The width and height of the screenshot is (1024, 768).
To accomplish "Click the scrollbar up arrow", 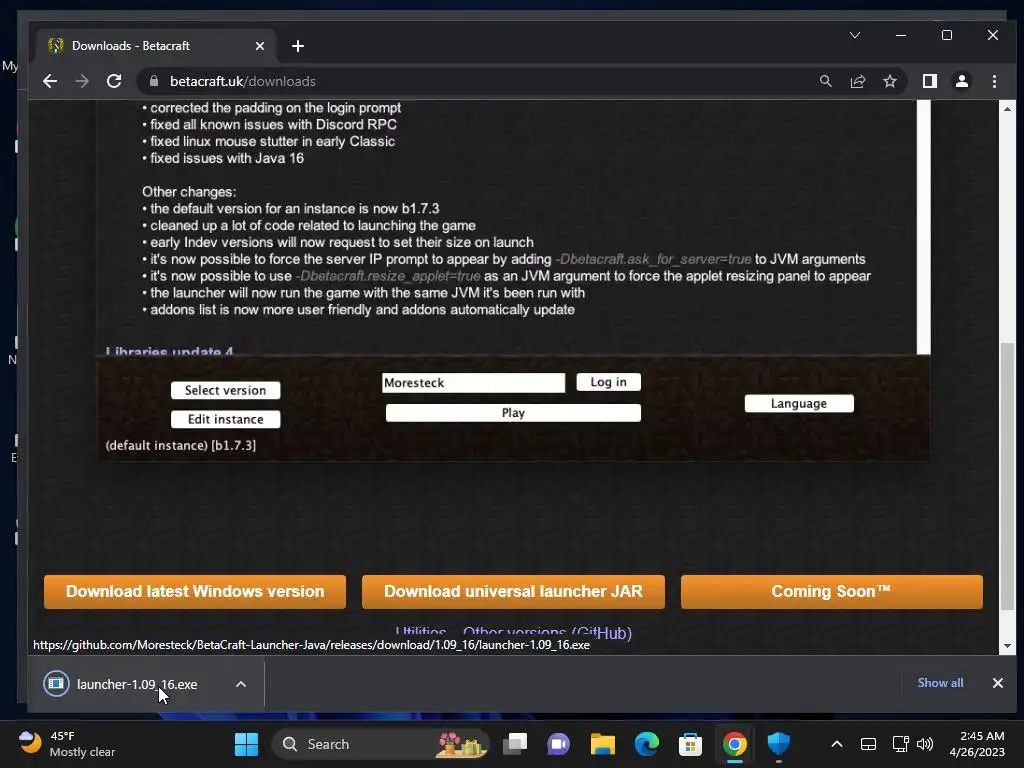I will pos(1007,109).
